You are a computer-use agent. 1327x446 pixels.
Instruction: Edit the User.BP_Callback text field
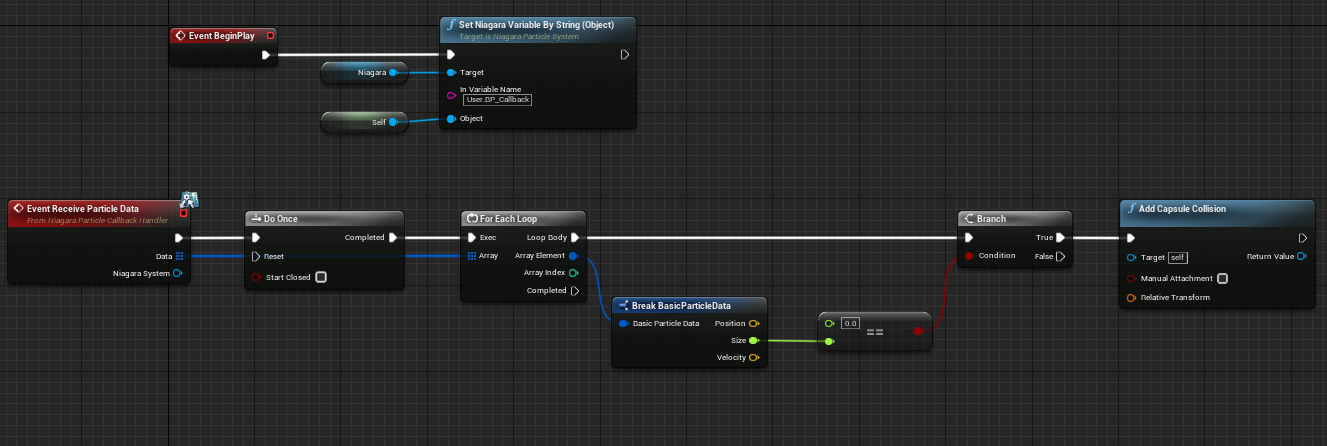(497, 99)
